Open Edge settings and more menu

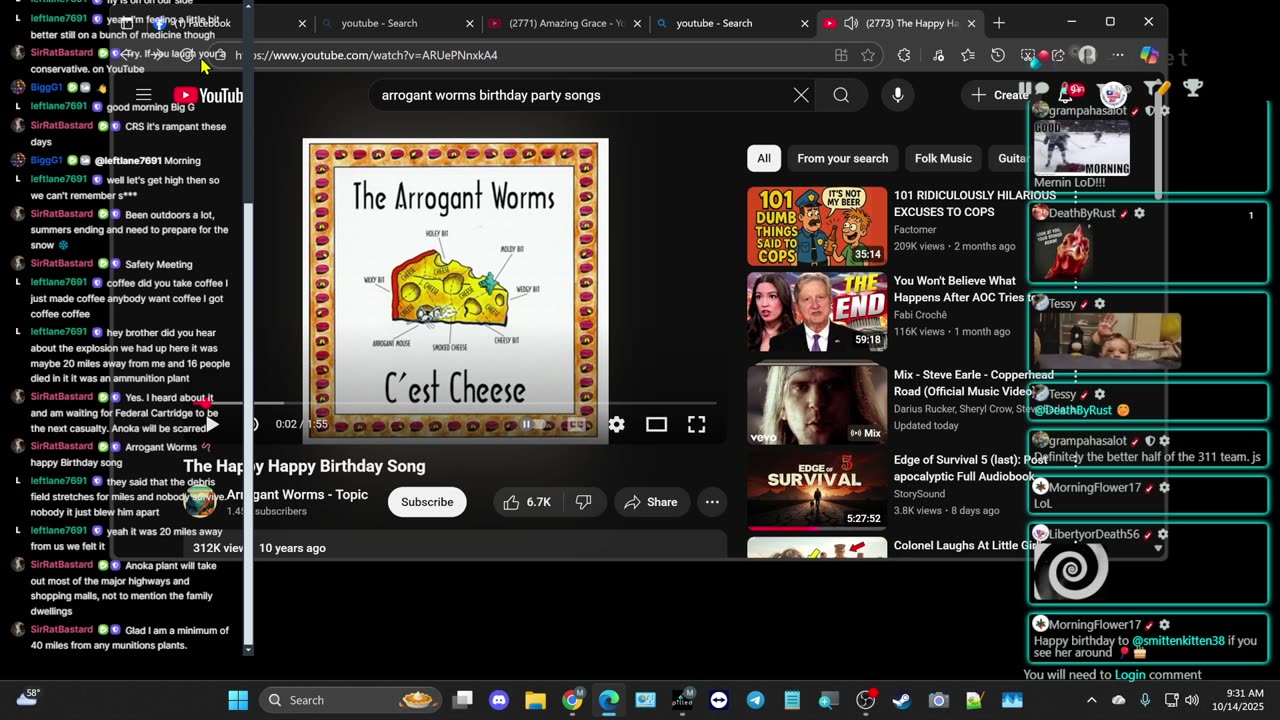pos(1118,56)
